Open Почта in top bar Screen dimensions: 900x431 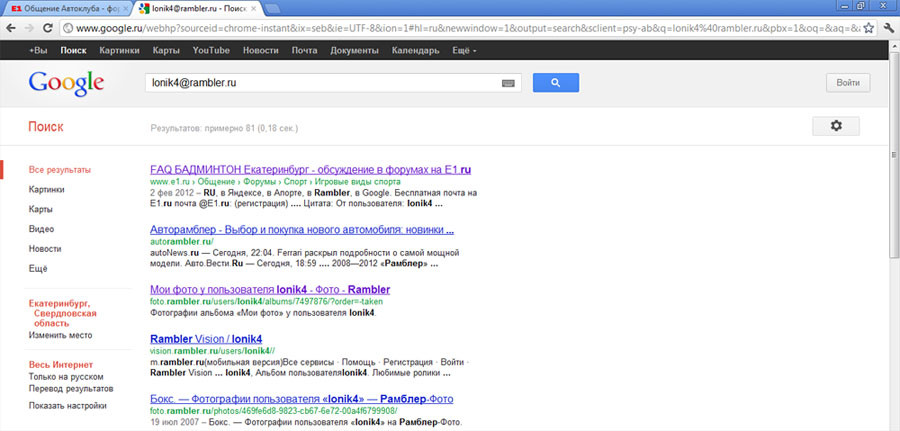(x=304, y=51)
